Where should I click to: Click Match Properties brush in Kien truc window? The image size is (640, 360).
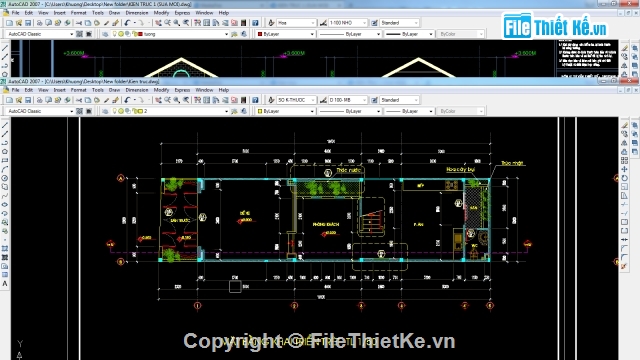116,100
